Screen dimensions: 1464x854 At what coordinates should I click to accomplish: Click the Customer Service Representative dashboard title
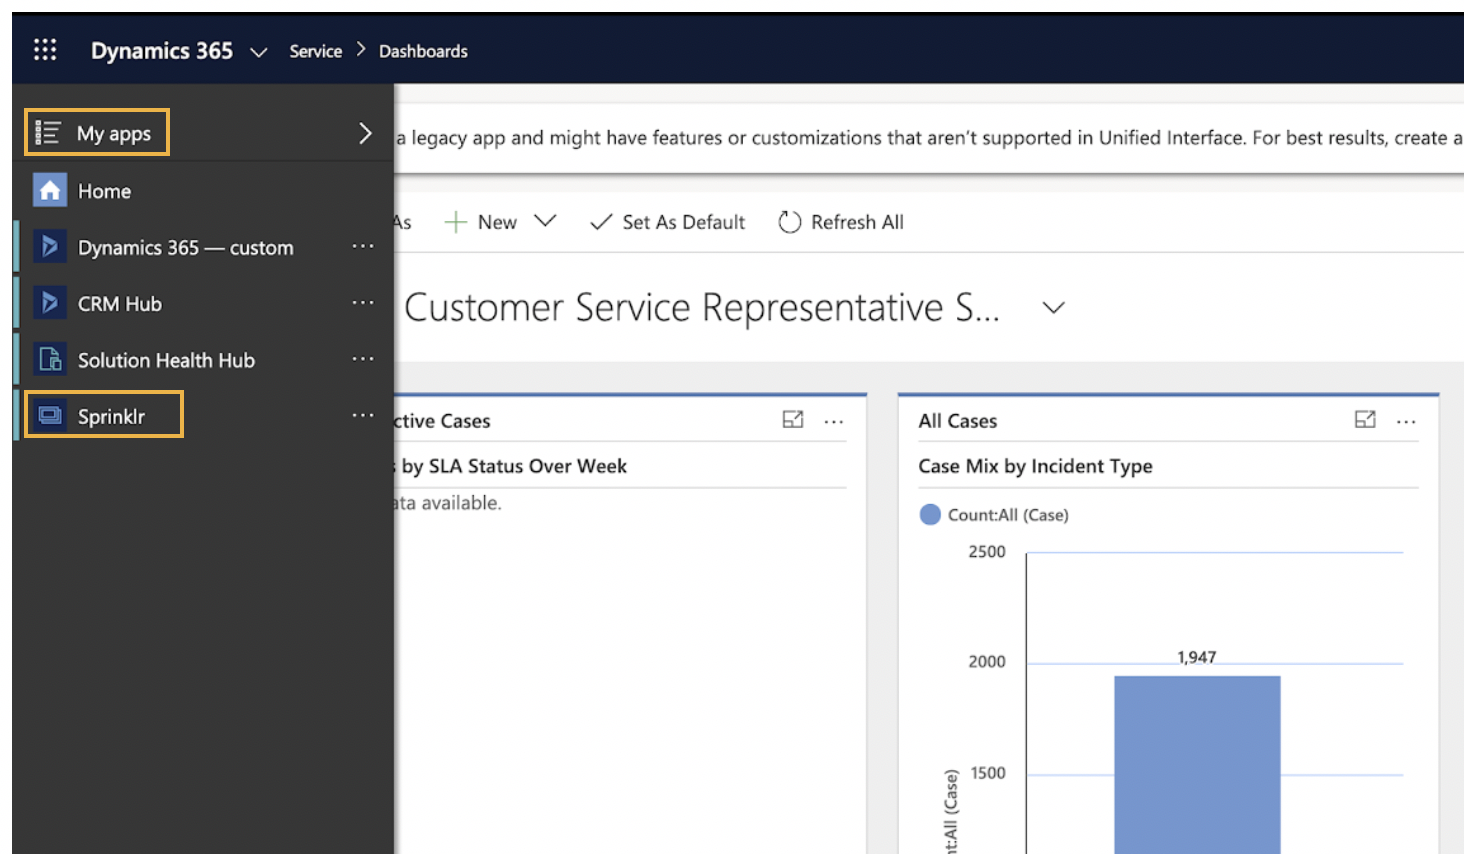click(702, 307)
